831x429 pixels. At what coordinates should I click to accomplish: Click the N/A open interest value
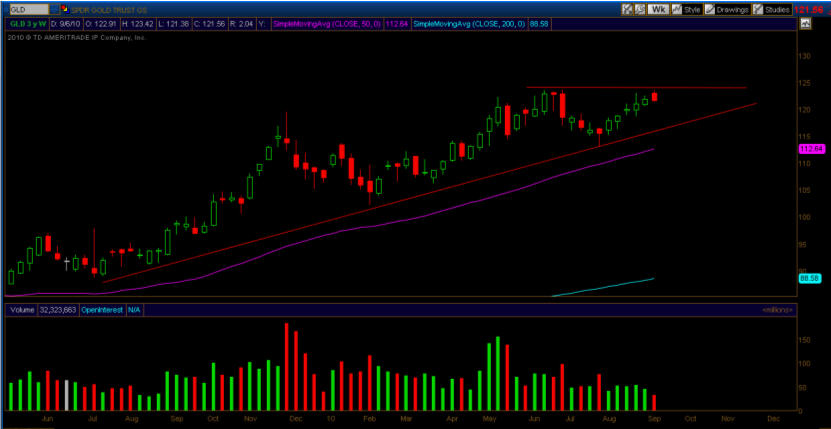134,310
